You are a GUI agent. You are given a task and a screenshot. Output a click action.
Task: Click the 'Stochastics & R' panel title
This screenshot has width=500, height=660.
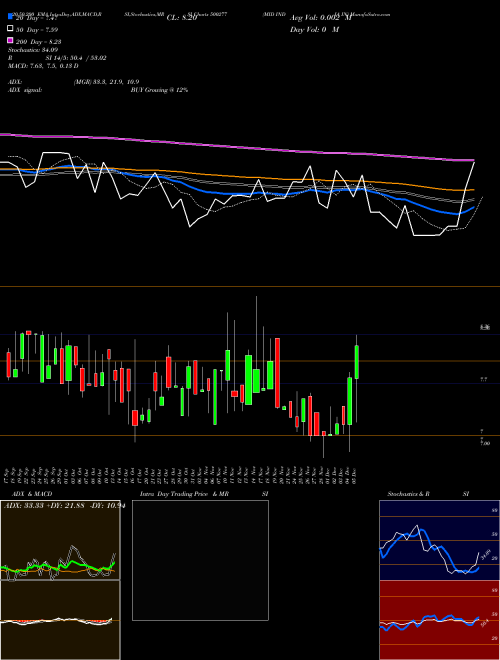click(409, 494)
